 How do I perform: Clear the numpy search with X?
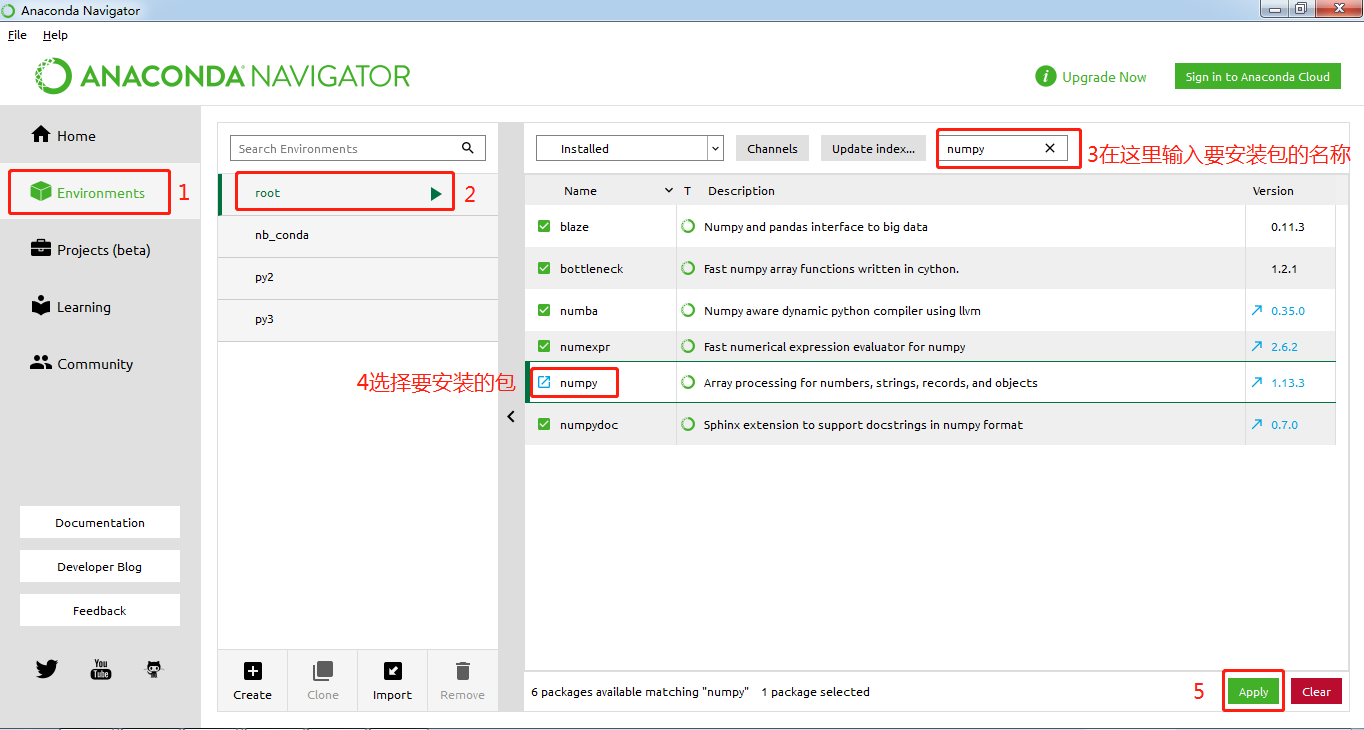[1050, 148]
